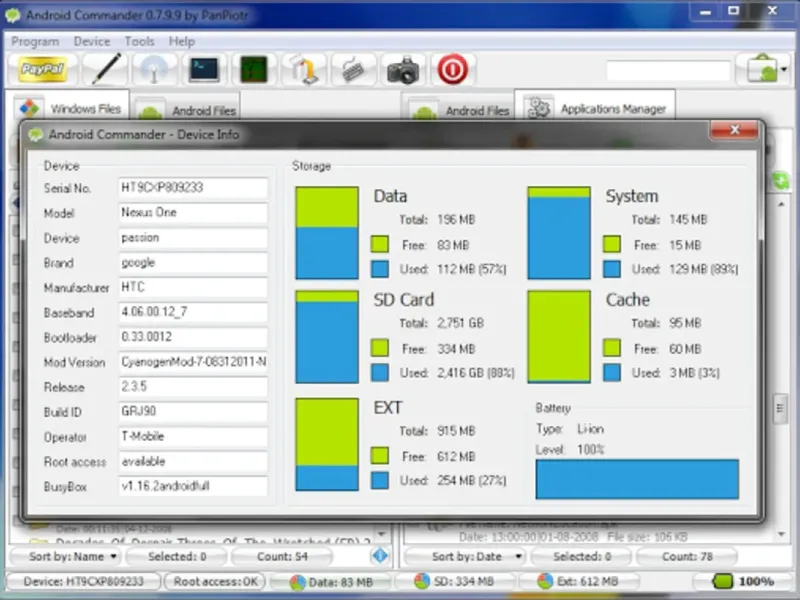Open the Program menu
Viewport: 800px width, 600px height.
pos(35,41)
